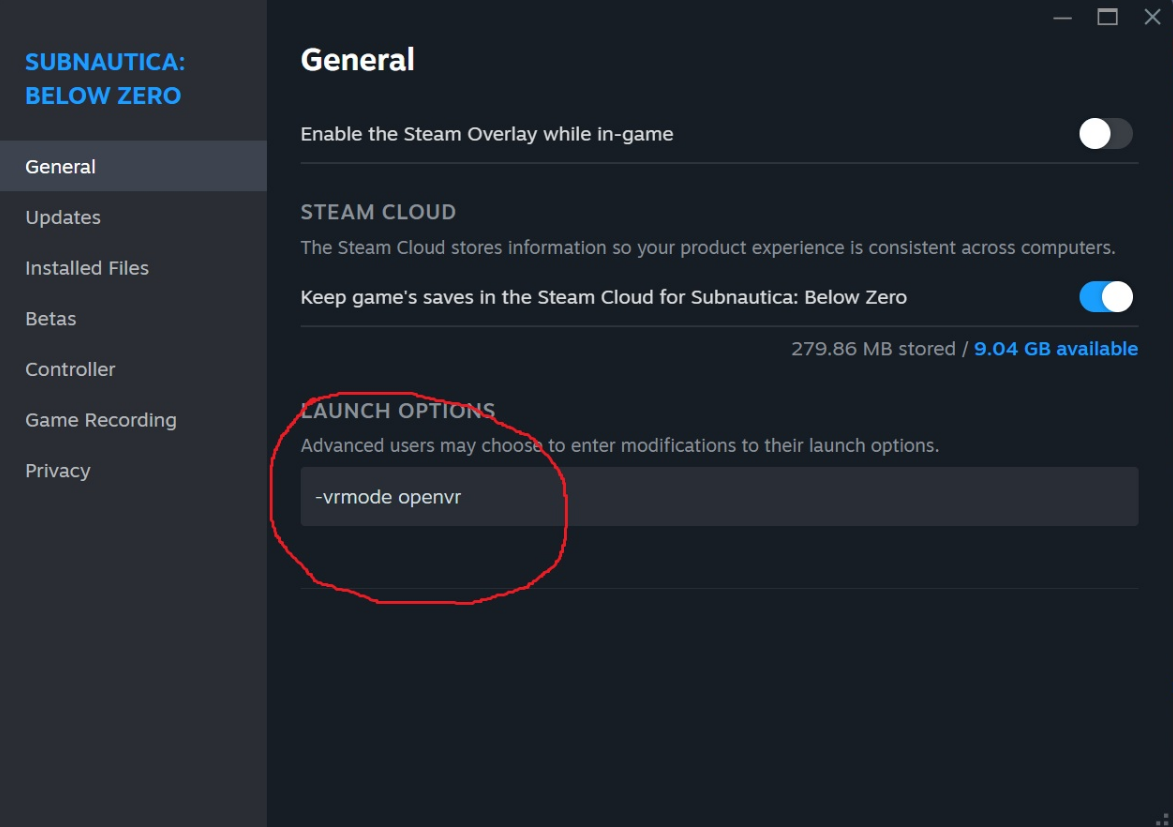Viewport: 1173px width, 827px height.
Task: Click the Keep game's saves label
Action: pos(603,297)
